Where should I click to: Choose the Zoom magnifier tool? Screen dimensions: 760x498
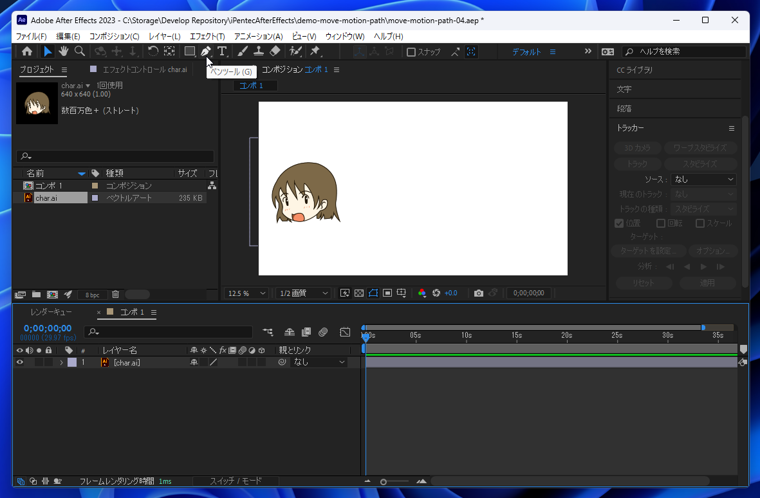80,52
